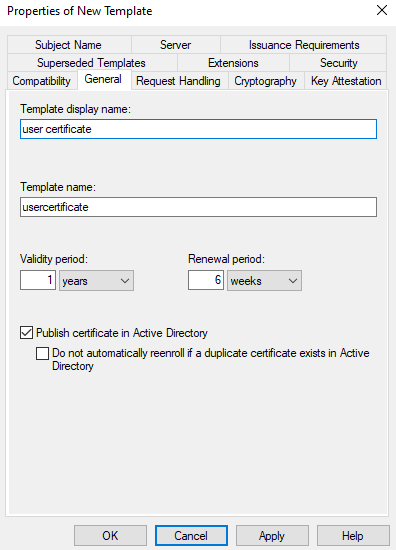This screenshot has height=550, width=396.
Task: Focus the Renewal period number box
Action: [206, 280]
